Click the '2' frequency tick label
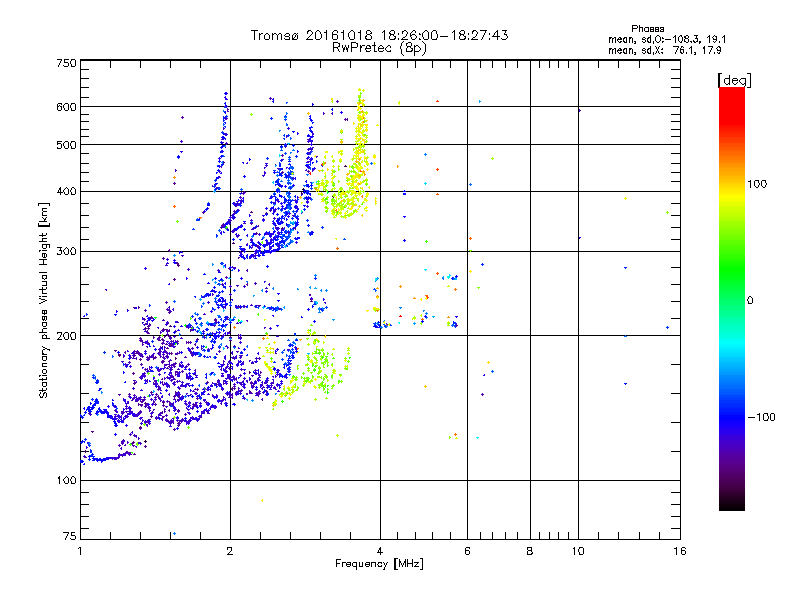The height and width of the screenshot is (600, 800). click(230, 551)
